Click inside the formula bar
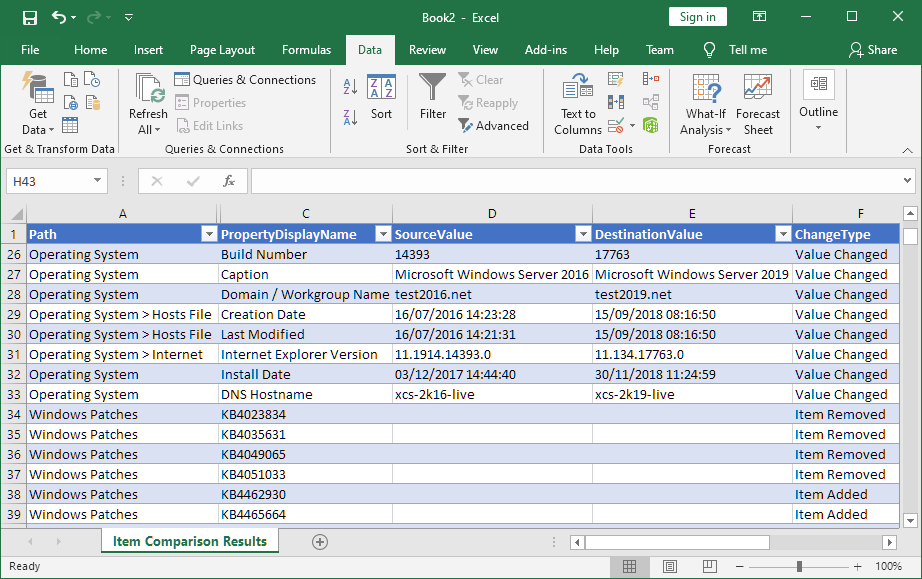Screen dimensions: 922x579 [576, 181]
